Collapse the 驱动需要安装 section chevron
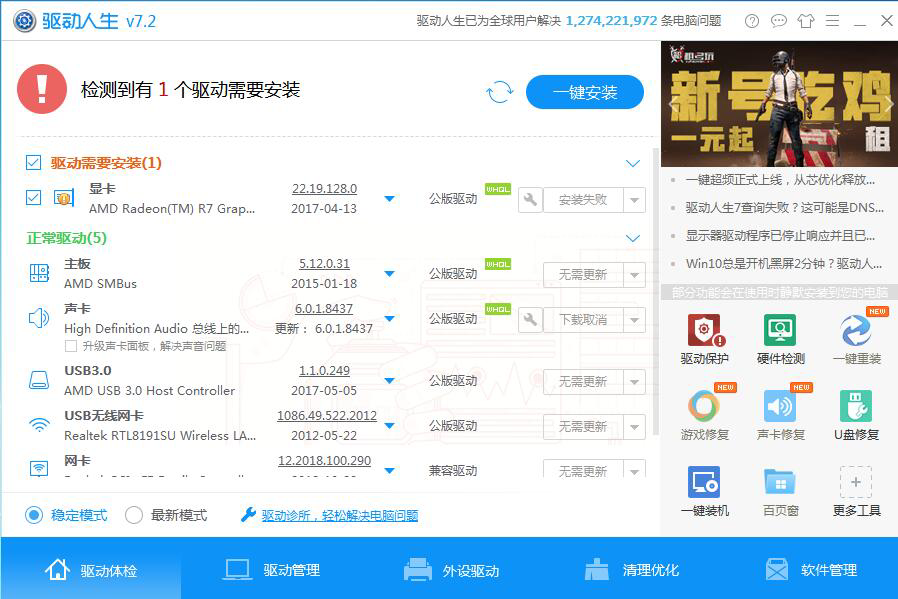This screenshot has width=898, height=599. 632,163
